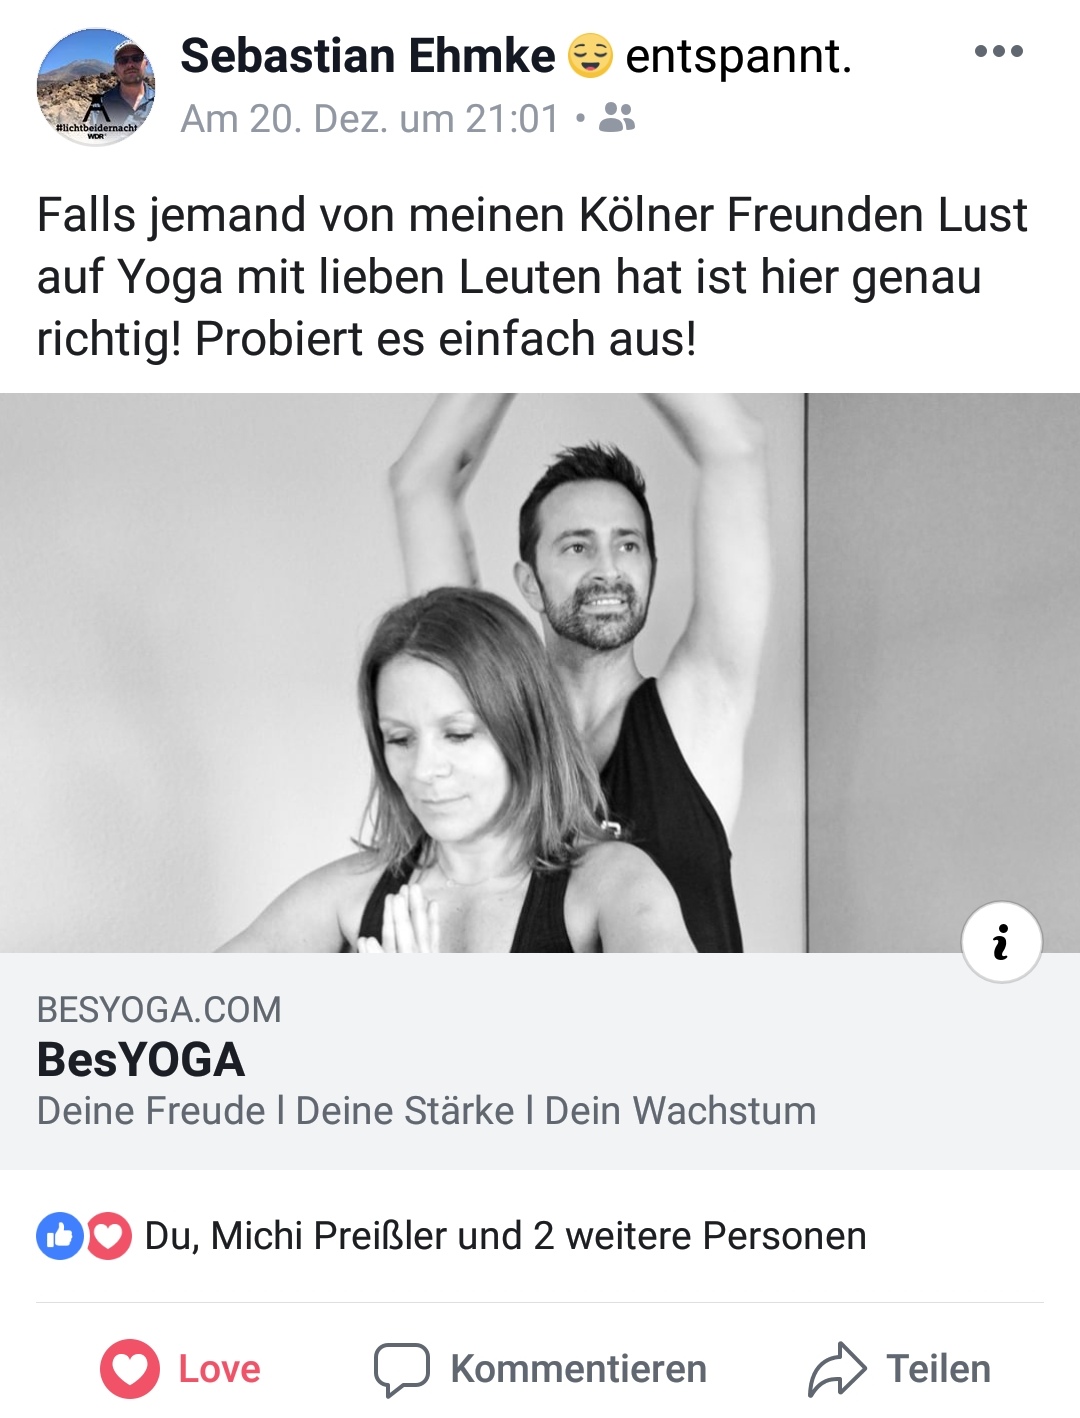Toggle the Love reaction text label
Screen dimensions: 1080x1418
219,1369
